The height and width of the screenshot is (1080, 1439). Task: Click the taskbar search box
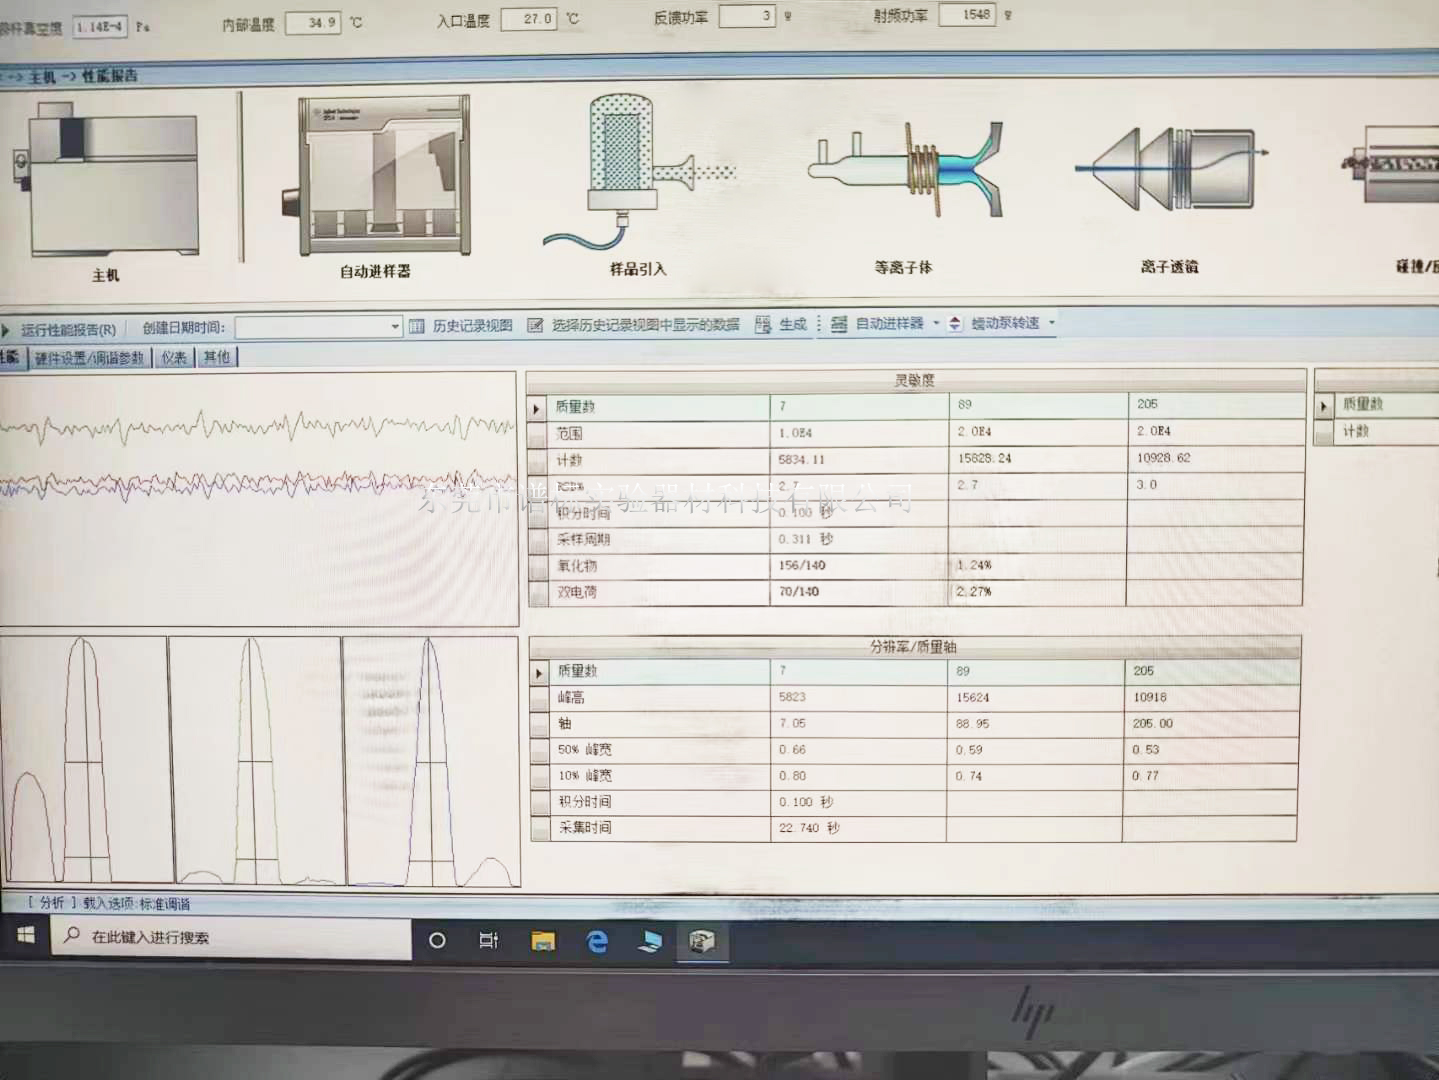point(230,938)
